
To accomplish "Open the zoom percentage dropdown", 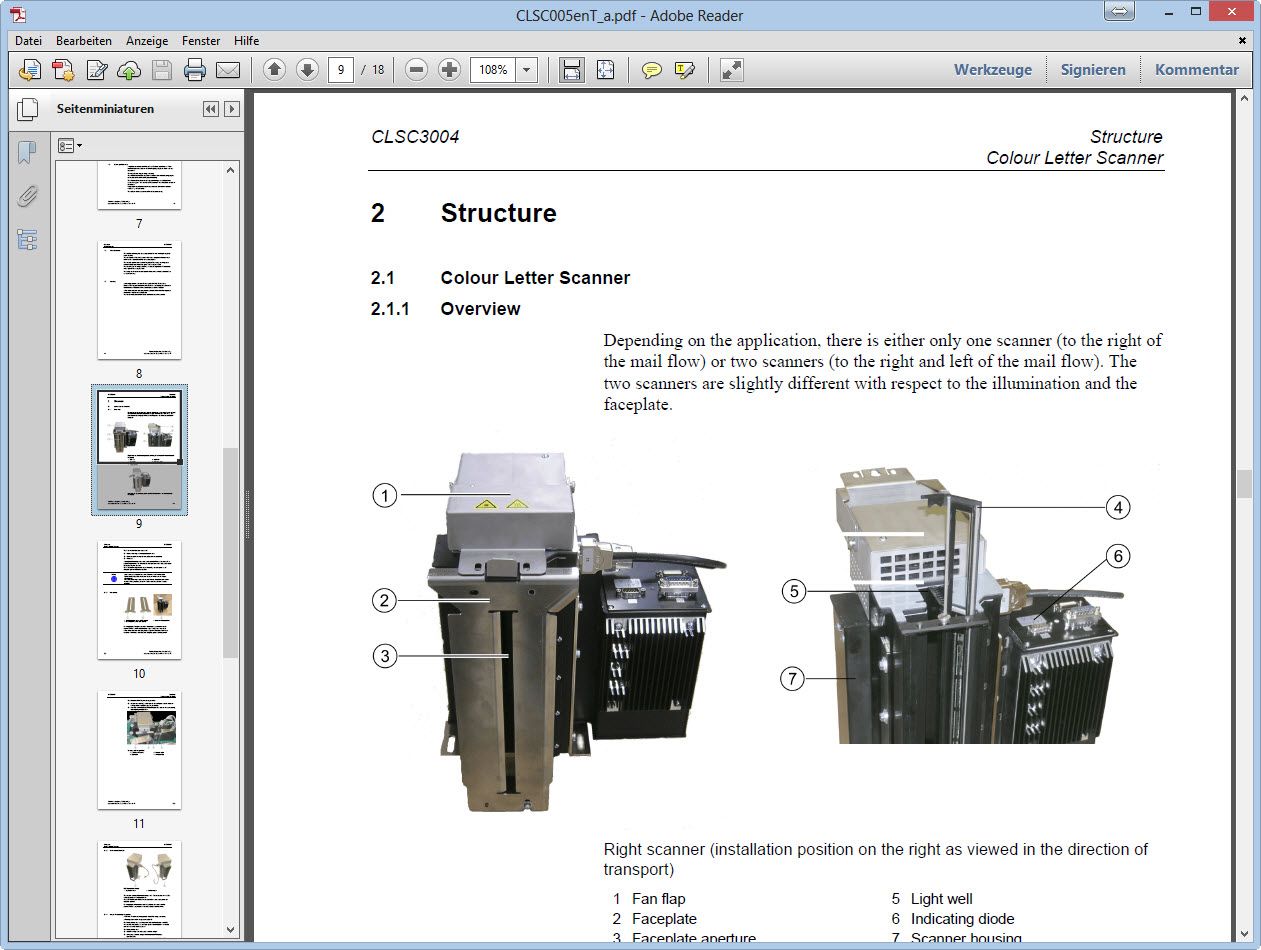I will tap(528, 70).
